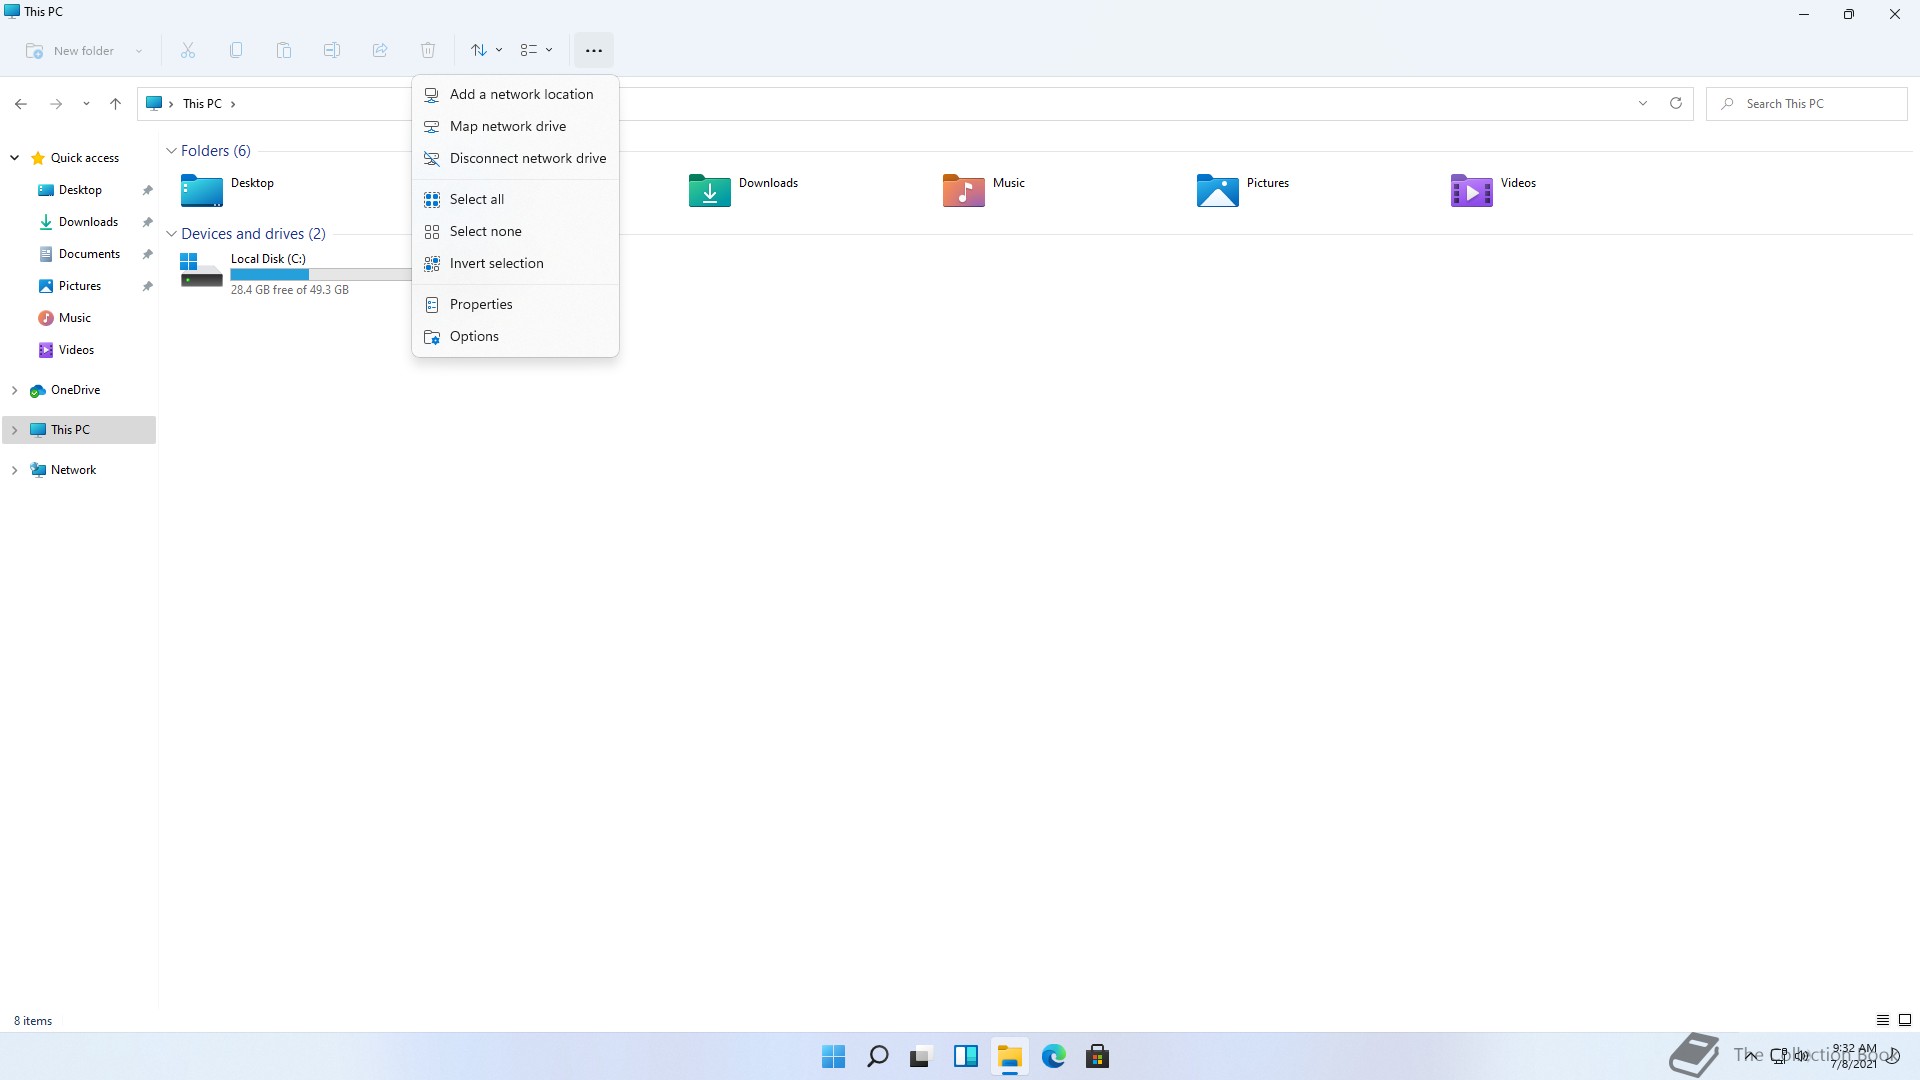Image resolution: width=1920 pixels, height=1080 pixels.
Task: Unpin Desktop from Quick access
Action: pyautogui.click(x=147, y=190)
